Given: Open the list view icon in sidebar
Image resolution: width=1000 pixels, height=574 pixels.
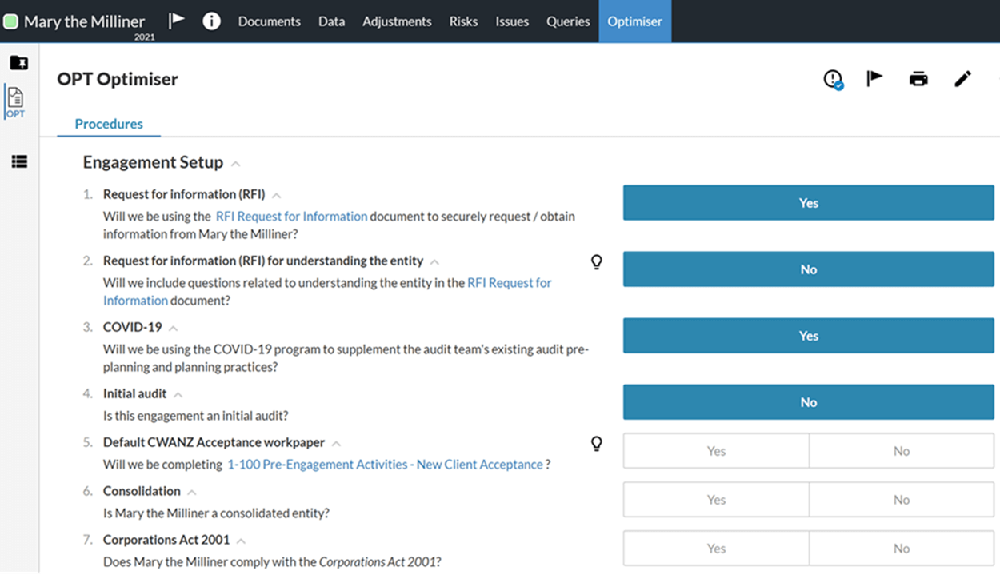Looking at the screenshot, I should click(x=18, y=161).
